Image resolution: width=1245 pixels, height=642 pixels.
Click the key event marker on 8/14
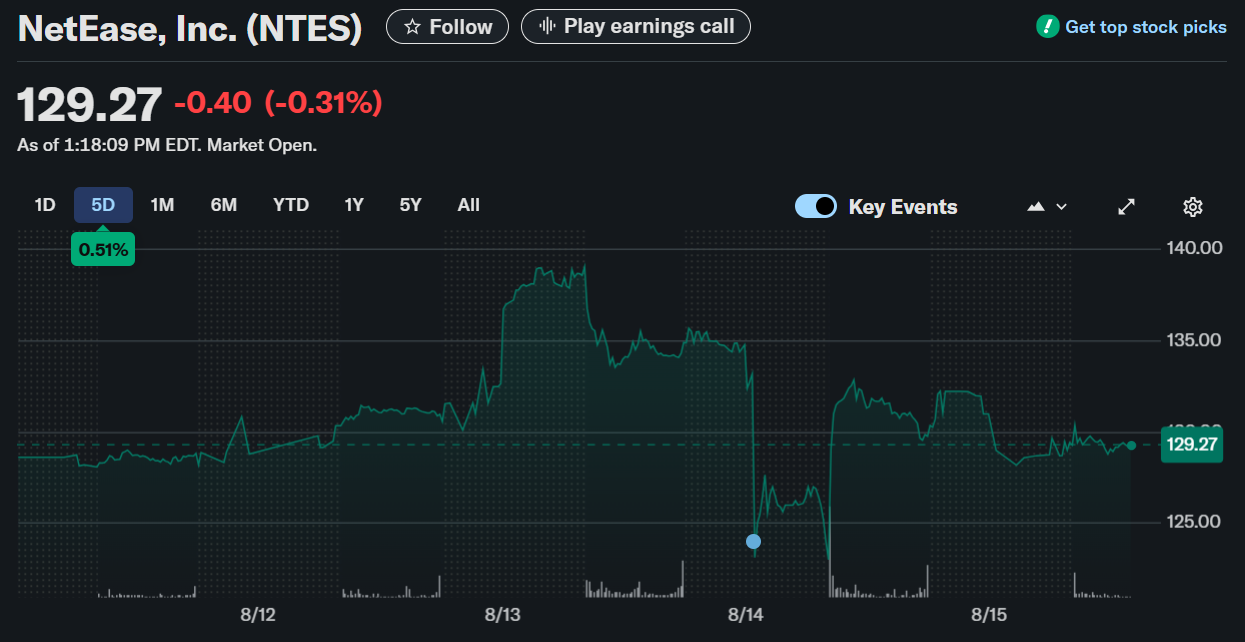[x=753, y=541]
